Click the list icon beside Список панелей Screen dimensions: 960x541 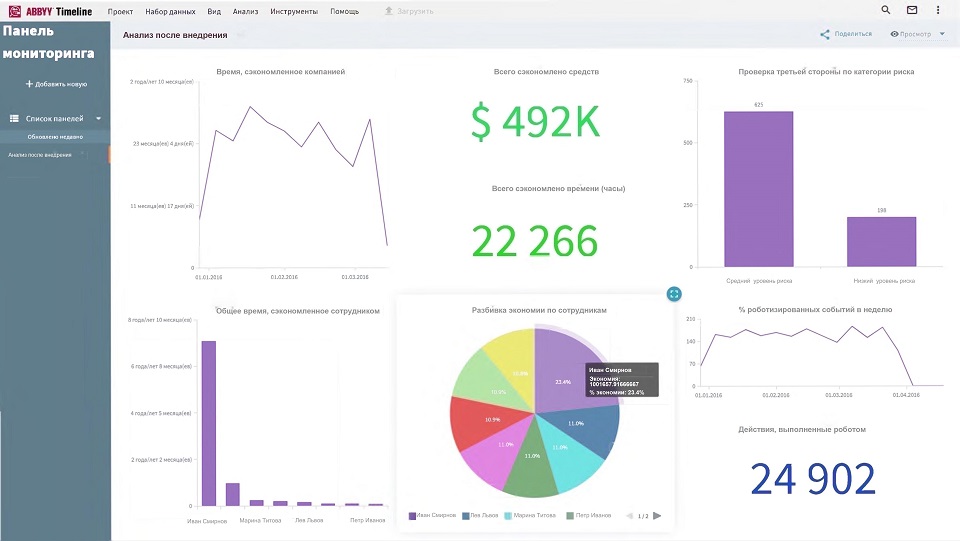tap(14, 118)
